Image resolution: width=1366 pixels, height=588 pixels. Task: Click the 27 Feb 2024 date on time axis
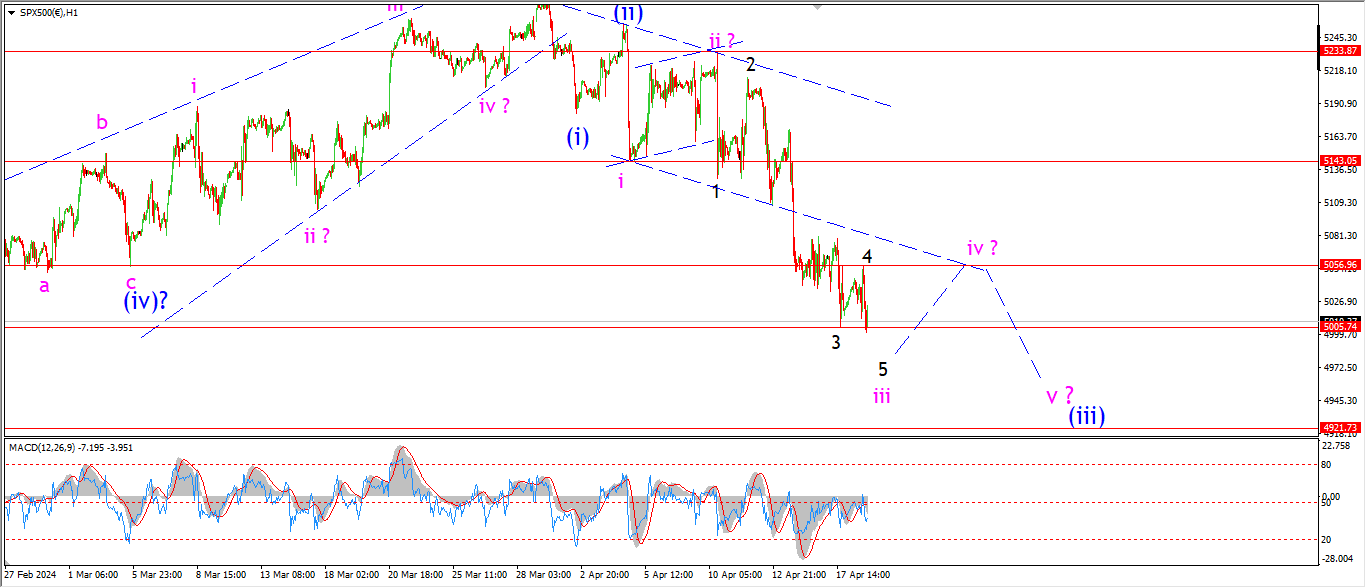pyautogui.click(x=31, y=575)
